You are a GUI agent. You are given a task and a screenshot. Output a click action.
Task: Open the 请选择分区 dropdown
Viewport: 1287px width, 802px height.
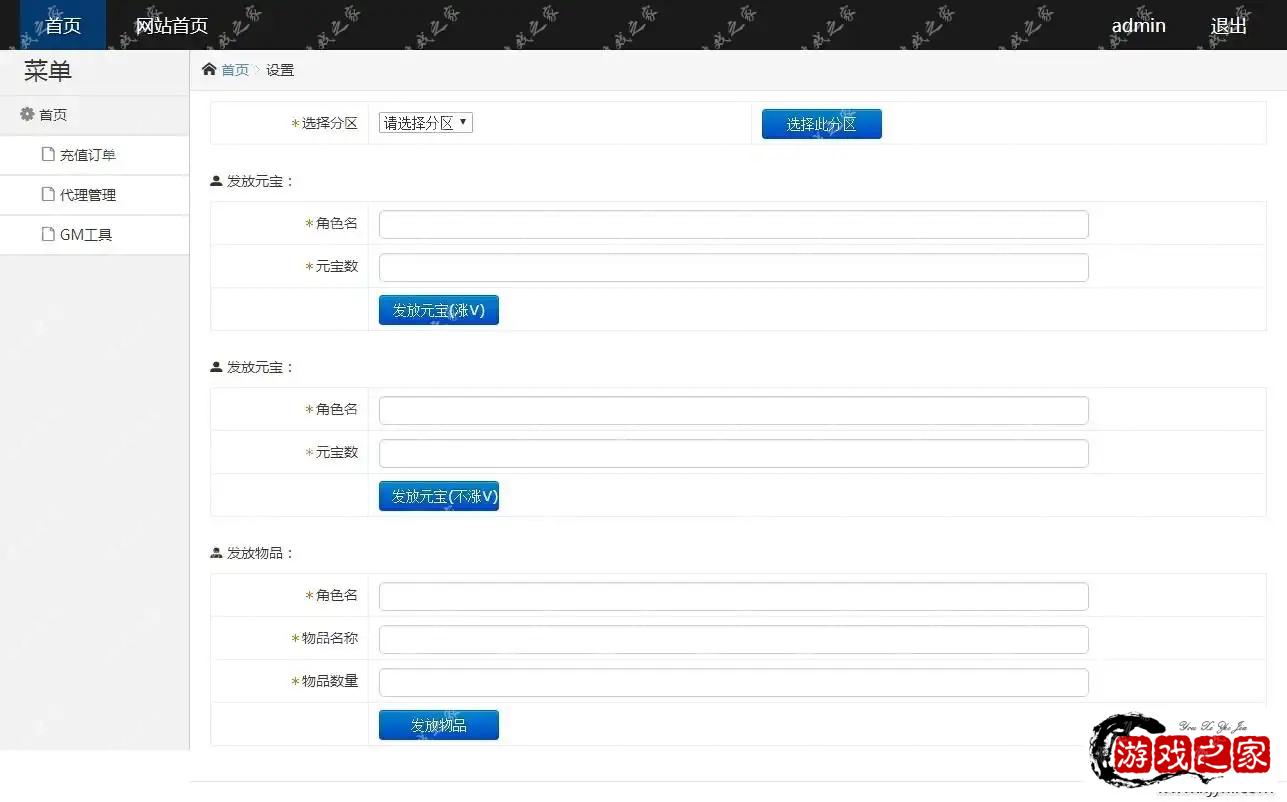point(425,123)
